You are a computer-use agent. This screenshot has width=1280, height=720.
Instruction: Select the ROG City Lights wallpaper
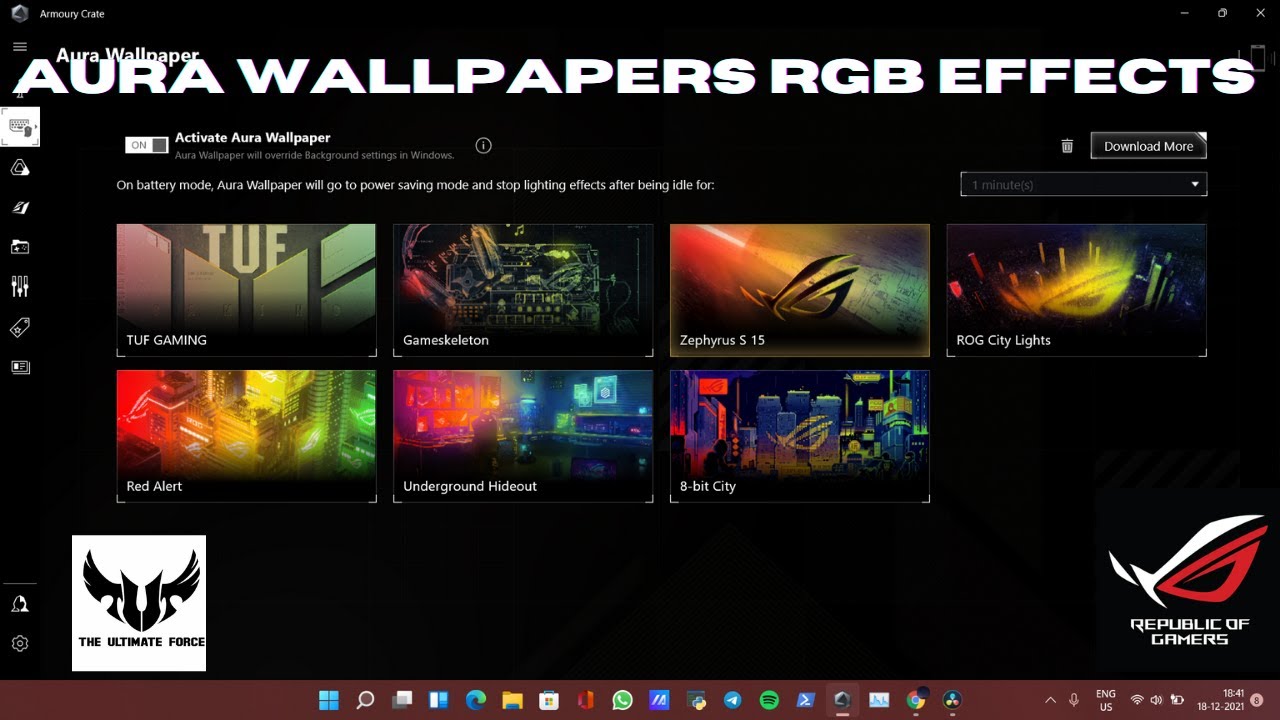coord(1076,289)
